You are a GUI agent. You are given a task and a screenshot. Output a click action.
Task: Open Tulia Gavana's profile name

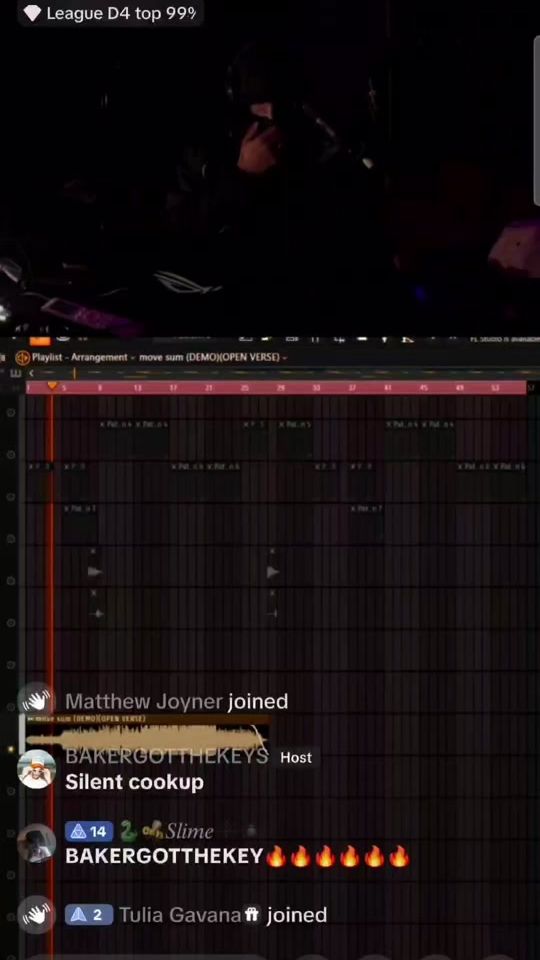click(x=180, y=915)
